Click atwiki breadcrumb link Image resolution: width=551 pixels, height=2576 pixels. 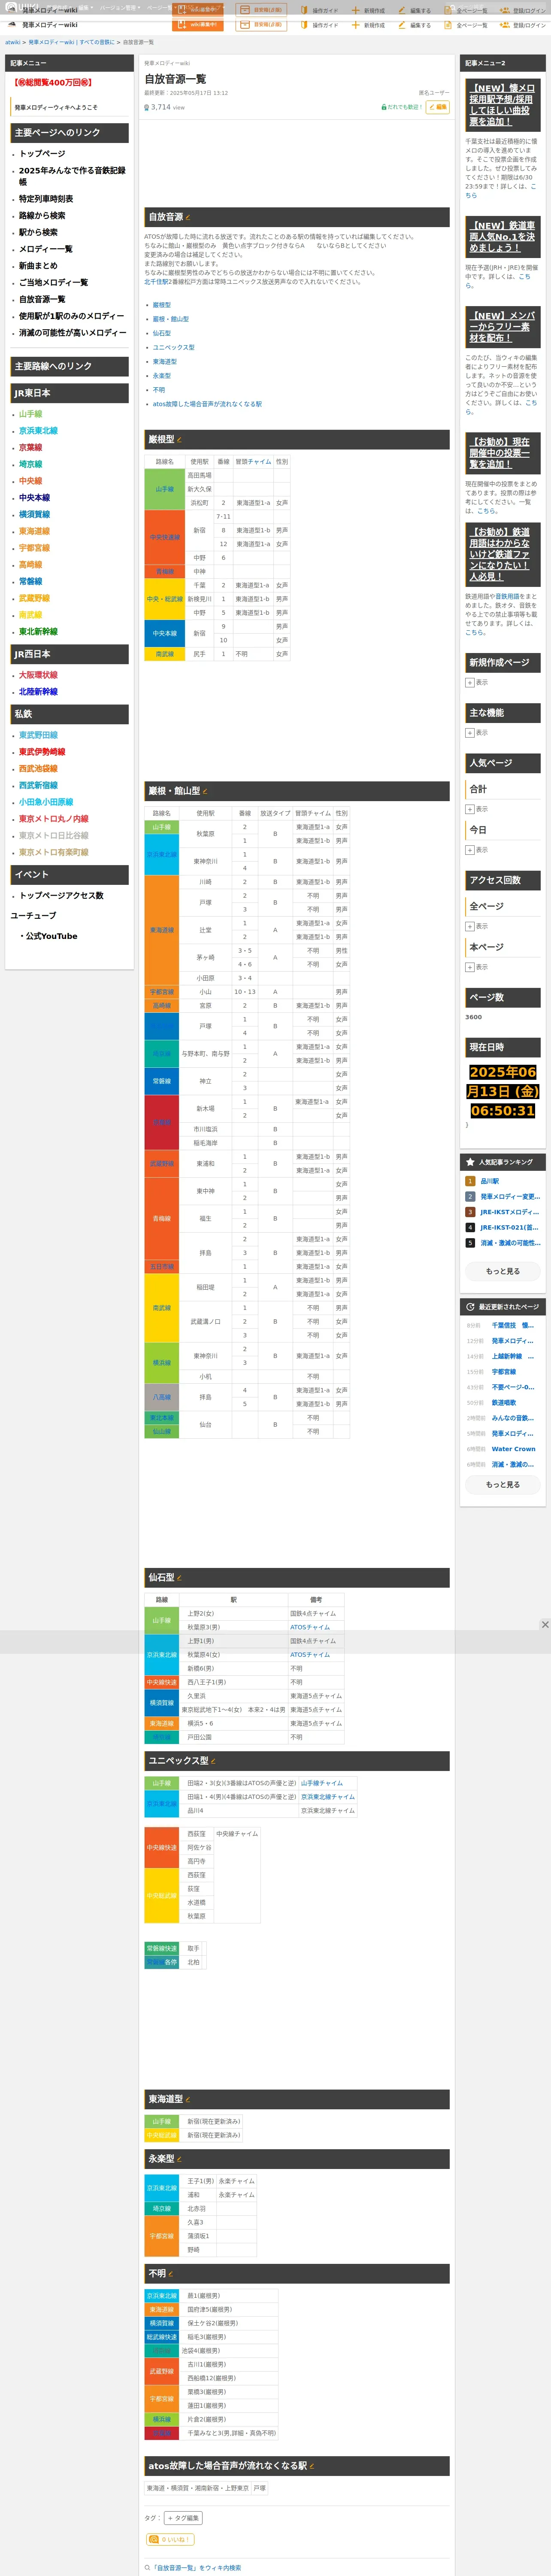pos(12,42)
